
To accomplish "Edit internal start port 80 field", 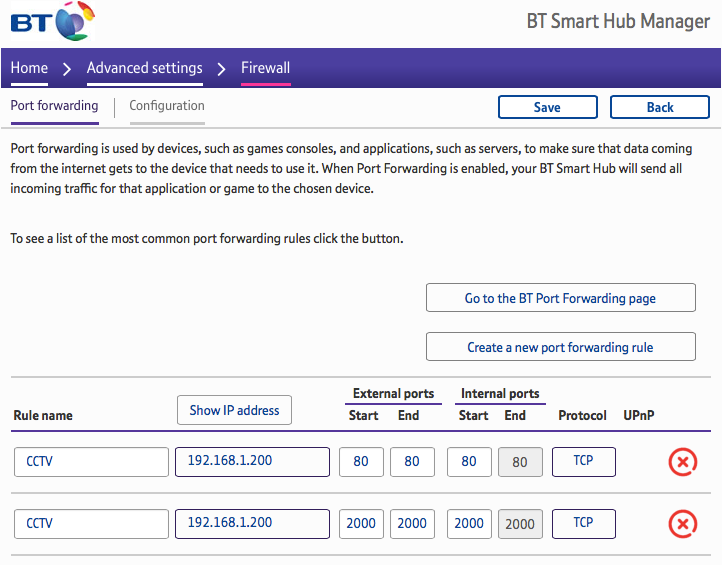I will (x=469, y=462).
